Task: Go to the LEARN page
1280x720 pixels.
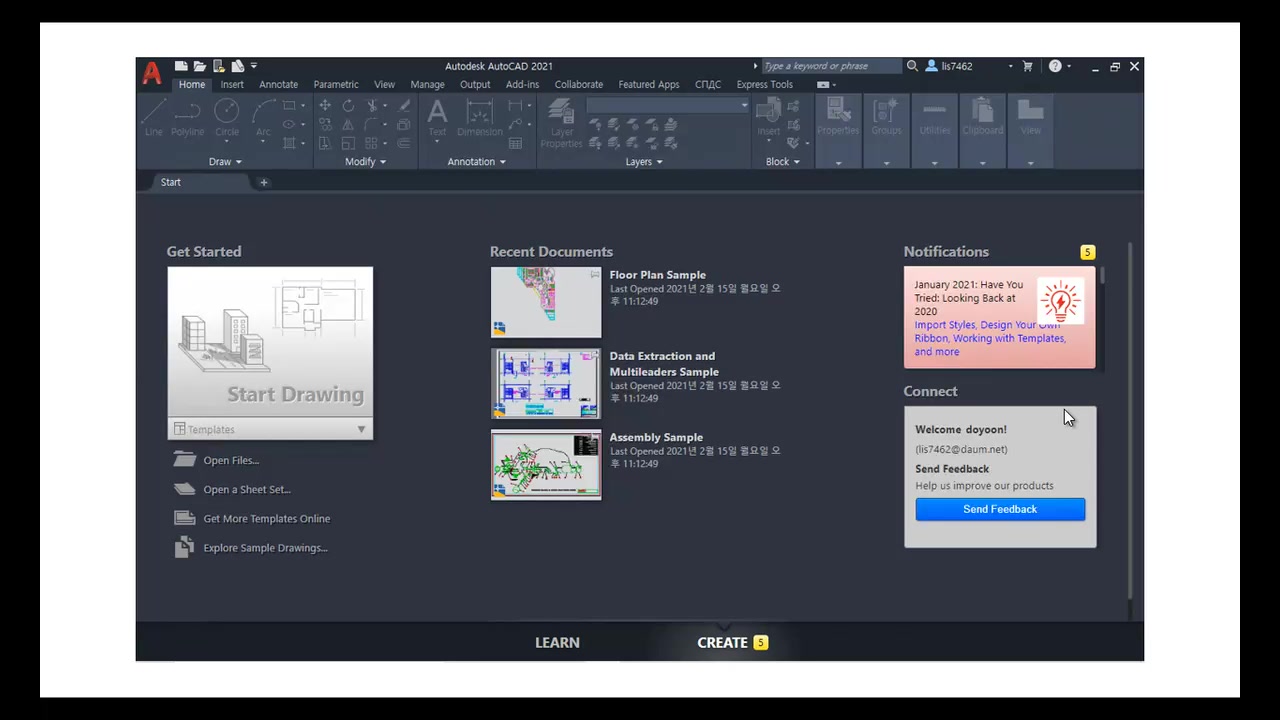Action: click(557, 643)
